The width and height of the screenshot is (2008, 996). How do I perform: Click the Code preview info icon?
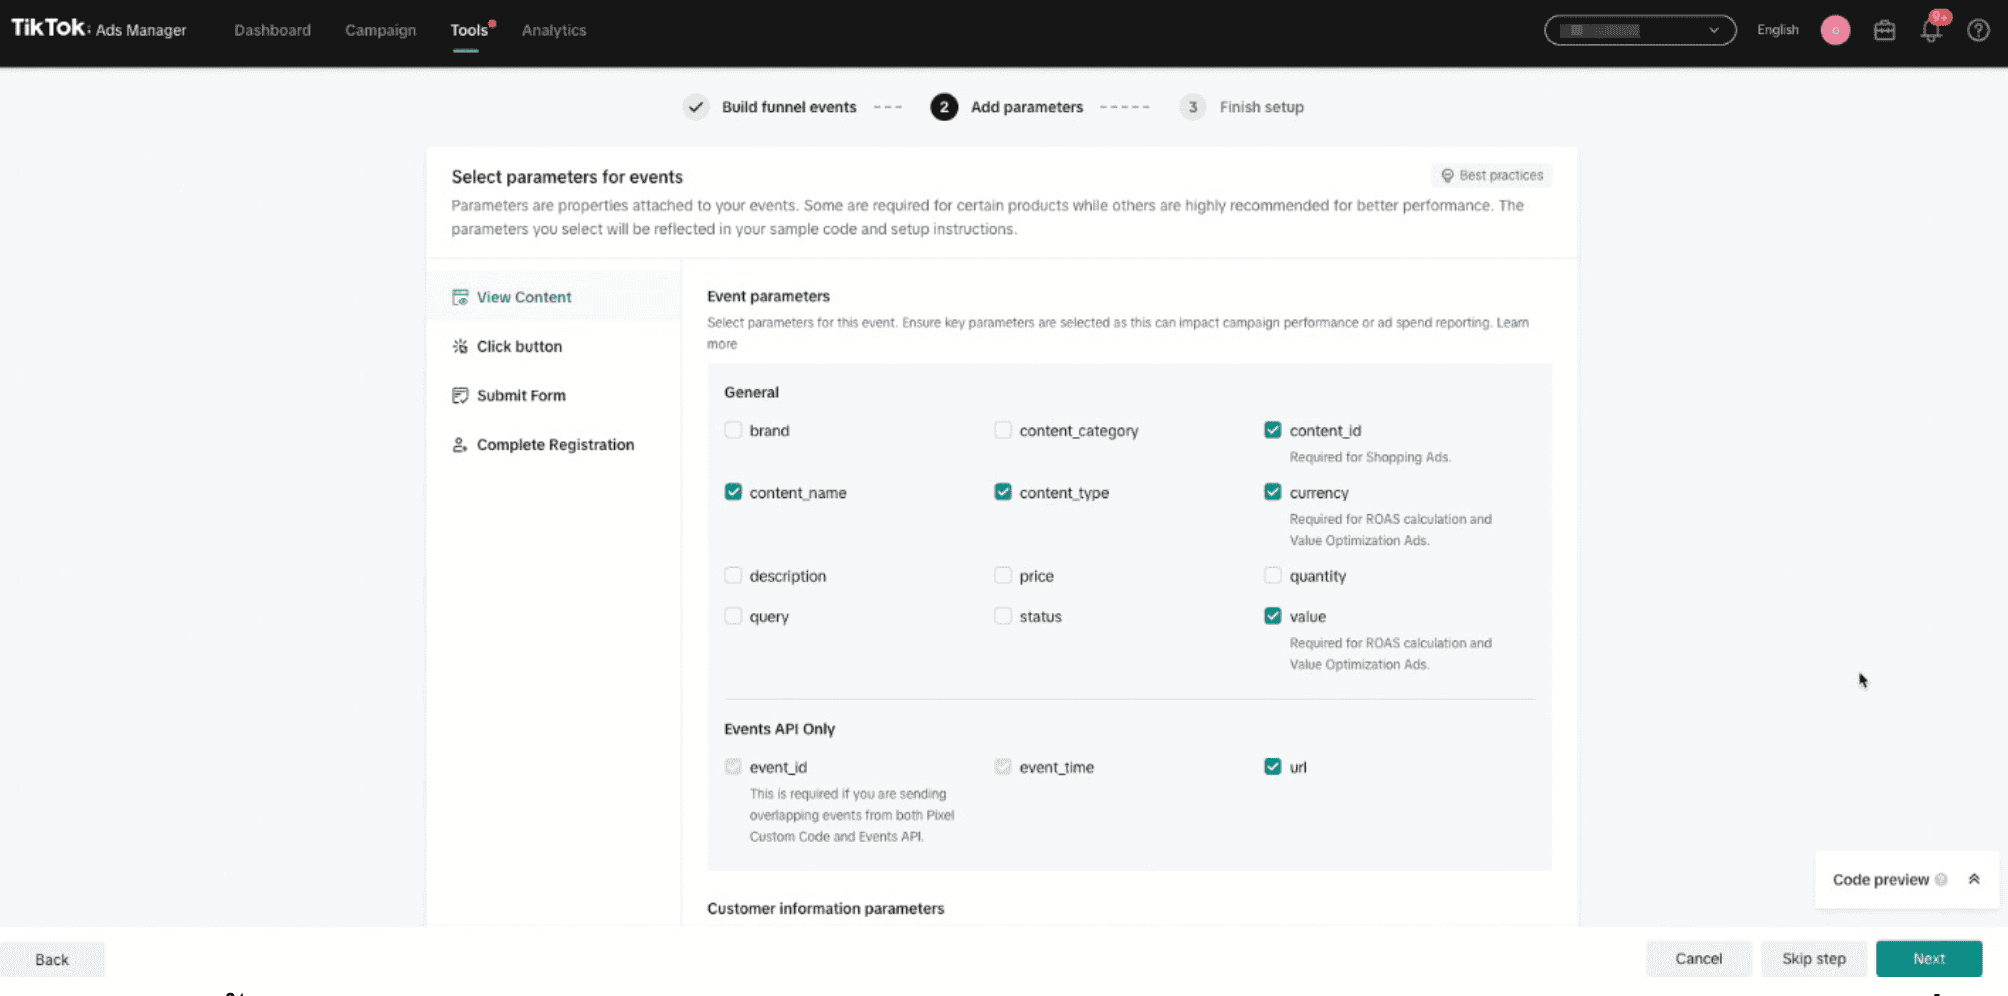coord(1941,879)
